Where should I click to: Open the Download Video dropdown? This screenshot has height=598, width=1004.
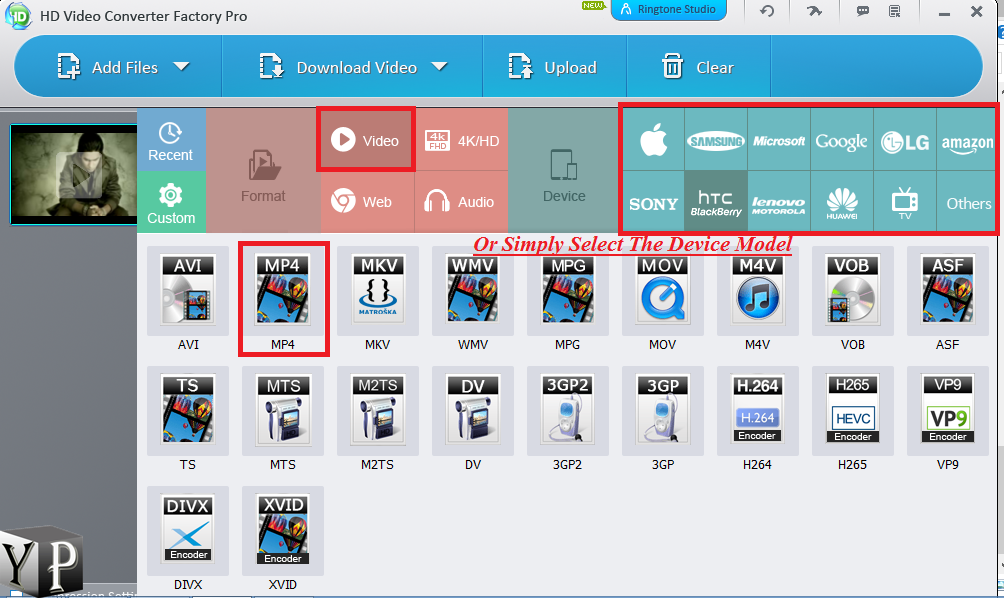point(440,67)
